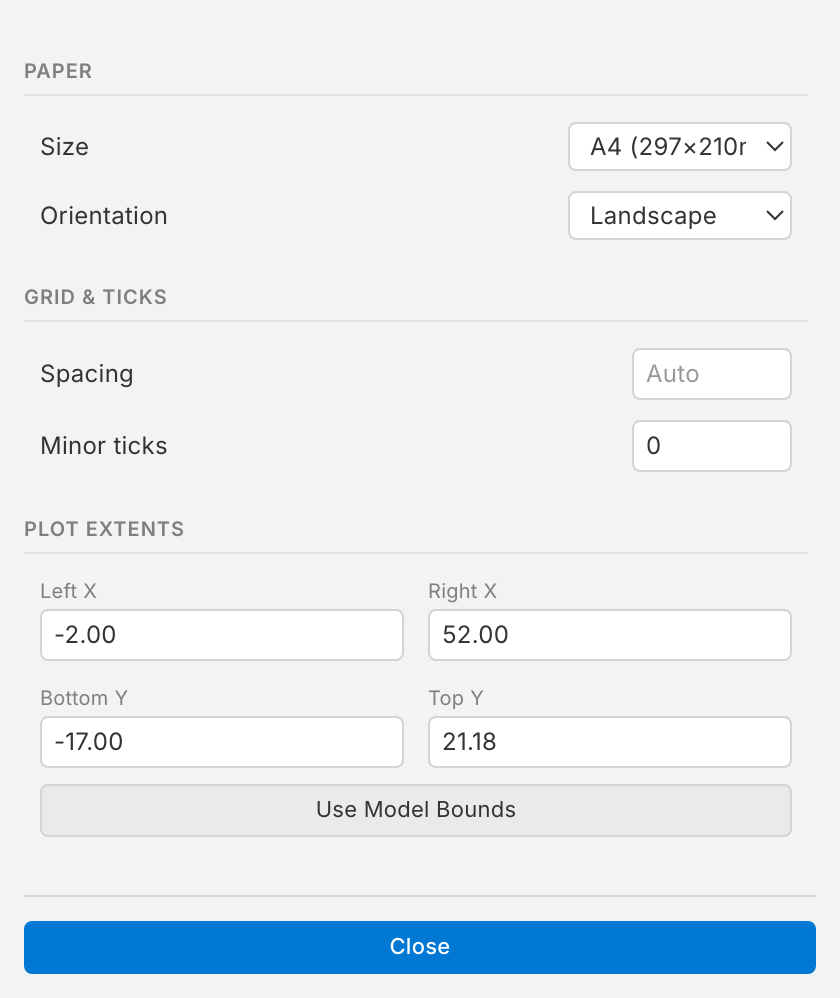Click the Use Model Bounds button
The width and height of the screenshot is (840, 998).
[x=416, y=810]
